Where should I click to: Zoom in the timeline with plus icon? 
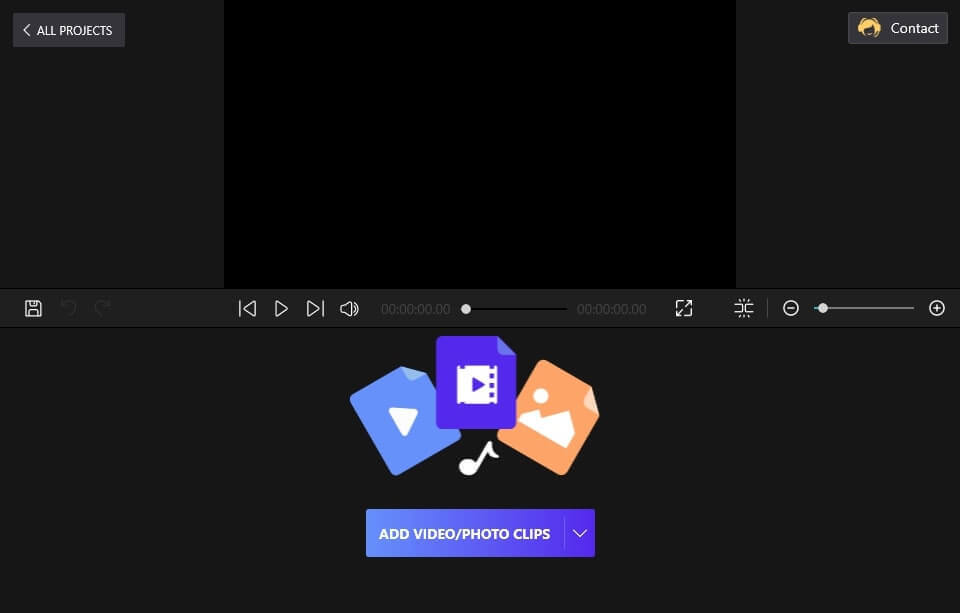click(937, 308)
